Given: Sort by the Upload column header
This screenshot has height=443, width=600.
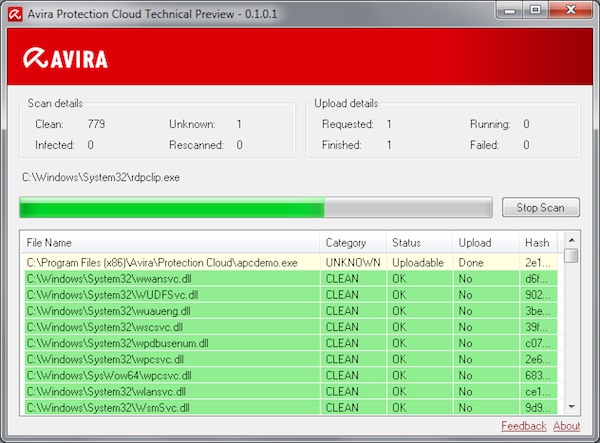Looking at the screenshot, I should (485, 243).
